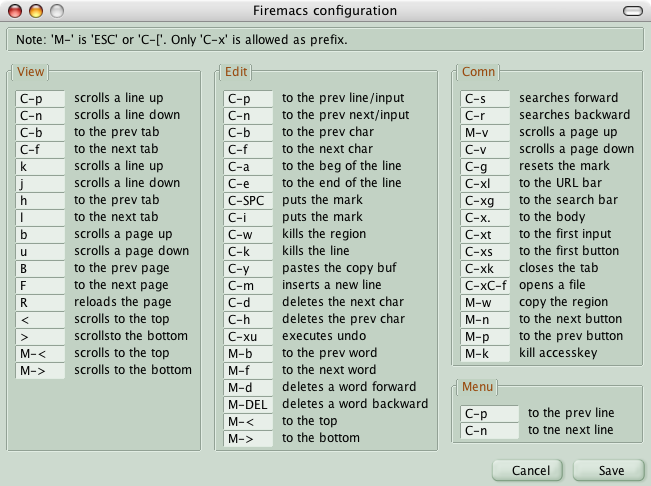Focus the M-n next button key field
Screen dimensions: 651x486
[x=485, y=320]
